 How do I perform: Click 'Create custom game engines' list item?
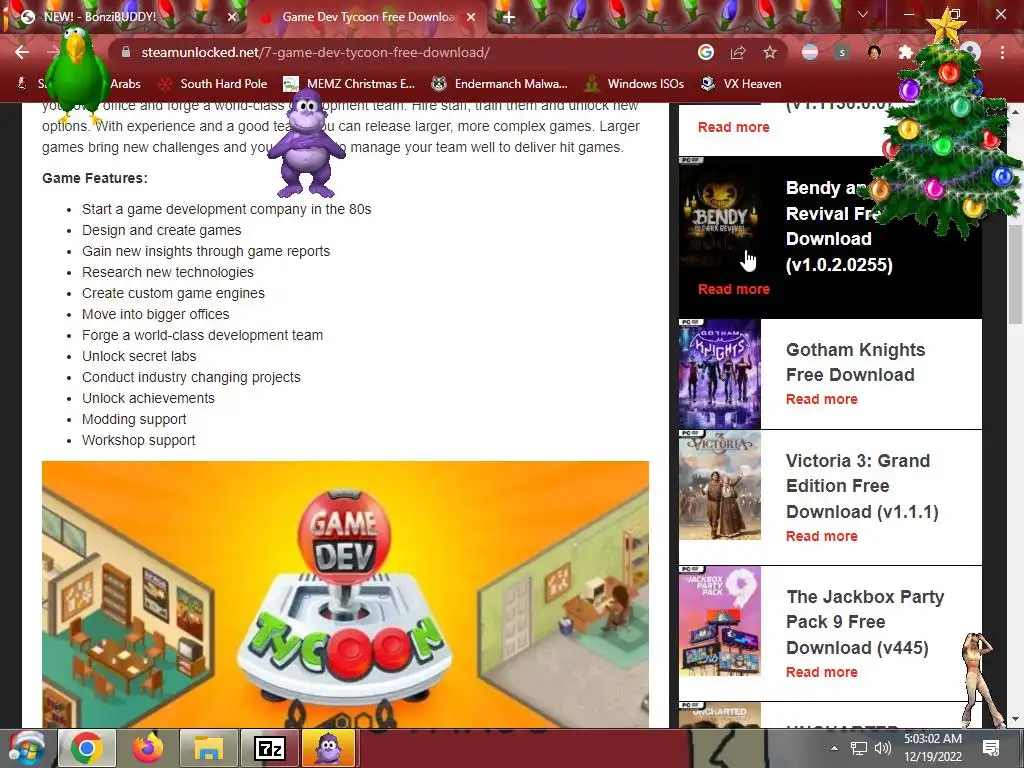pos(173,293)
